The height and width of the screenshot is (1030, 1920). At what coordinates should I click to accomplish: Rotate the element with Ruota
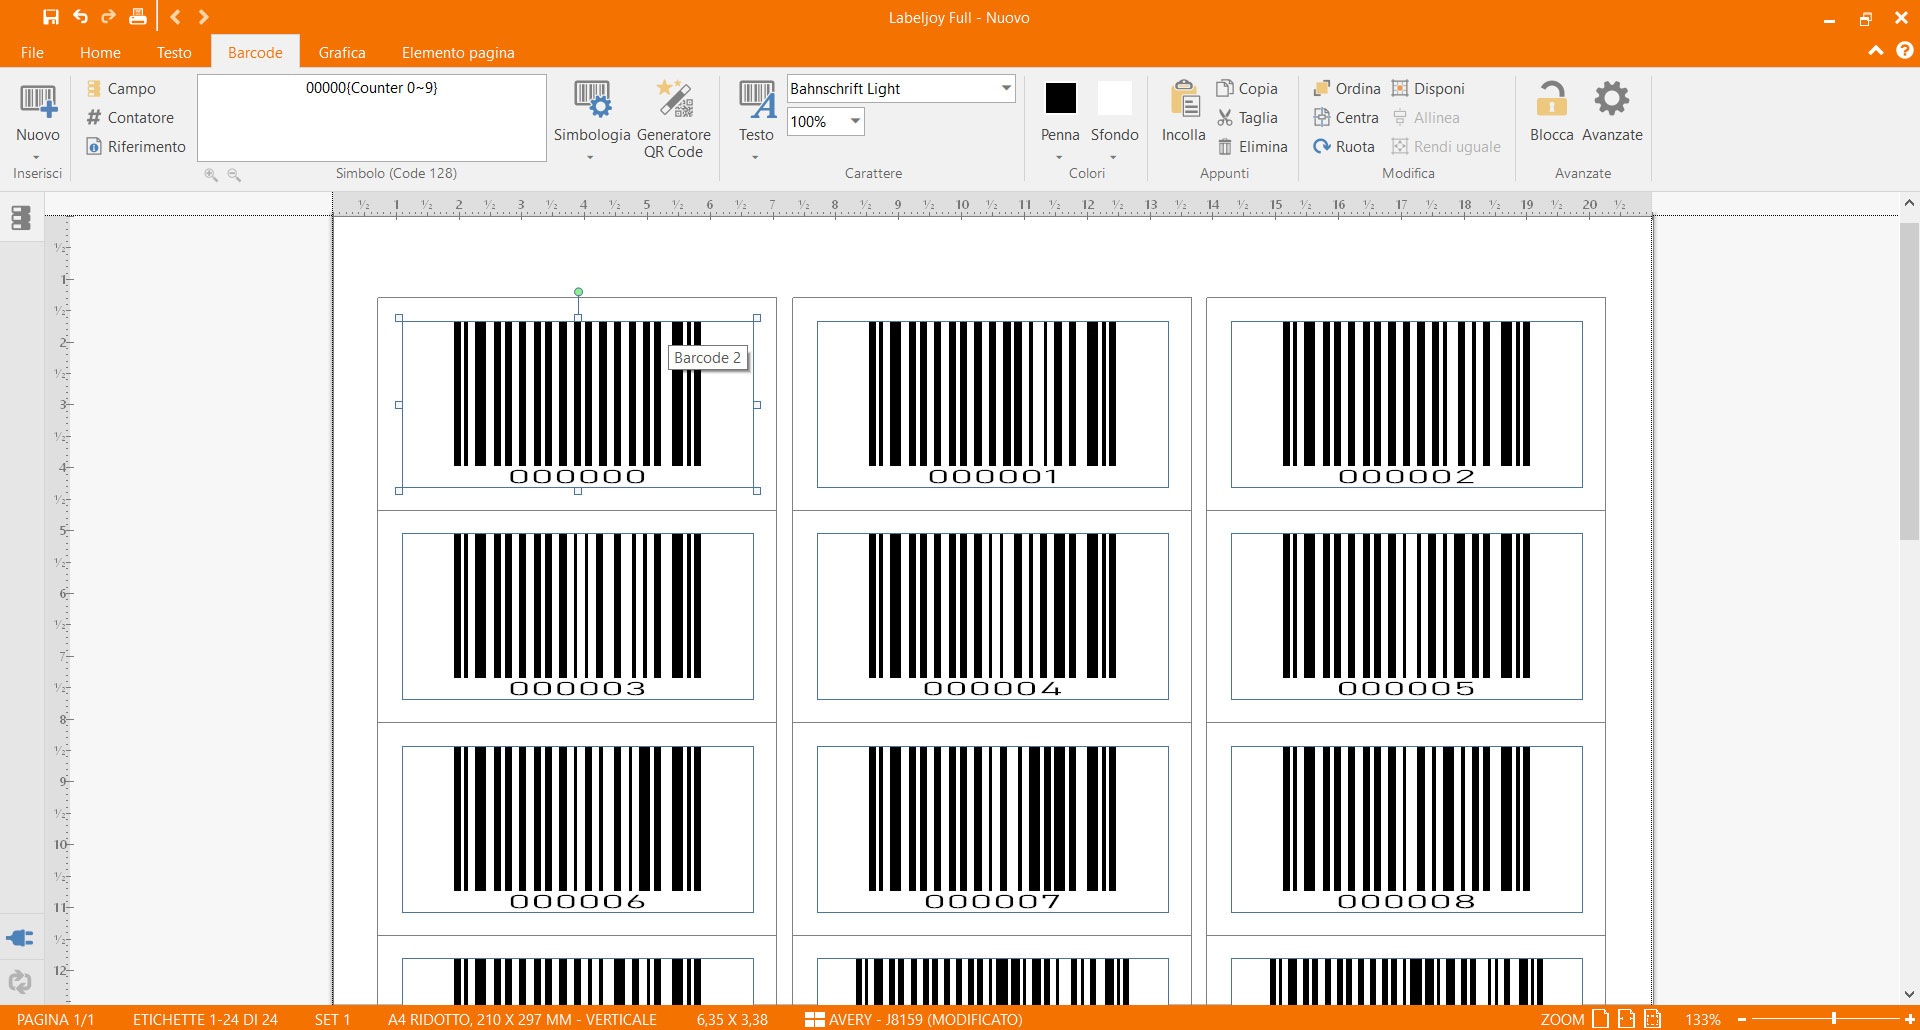tap(1344, 147)
